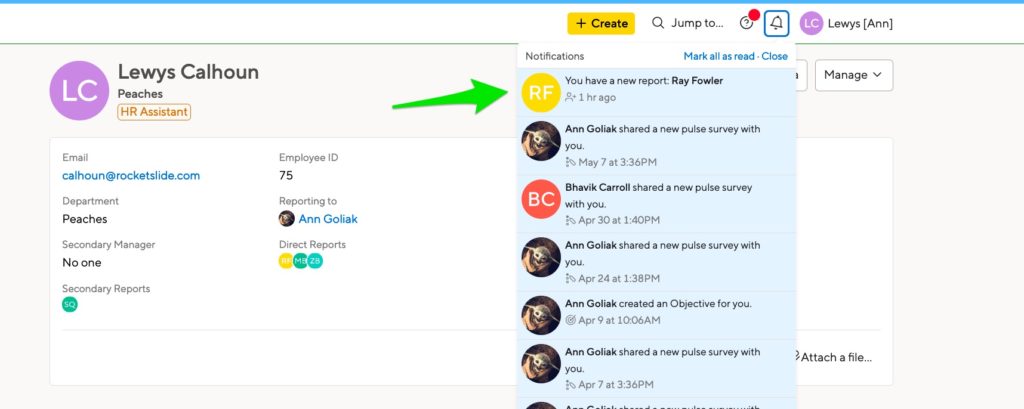
Task: Click the Lewys Calhoun name heading
Action: coord(188,72)
